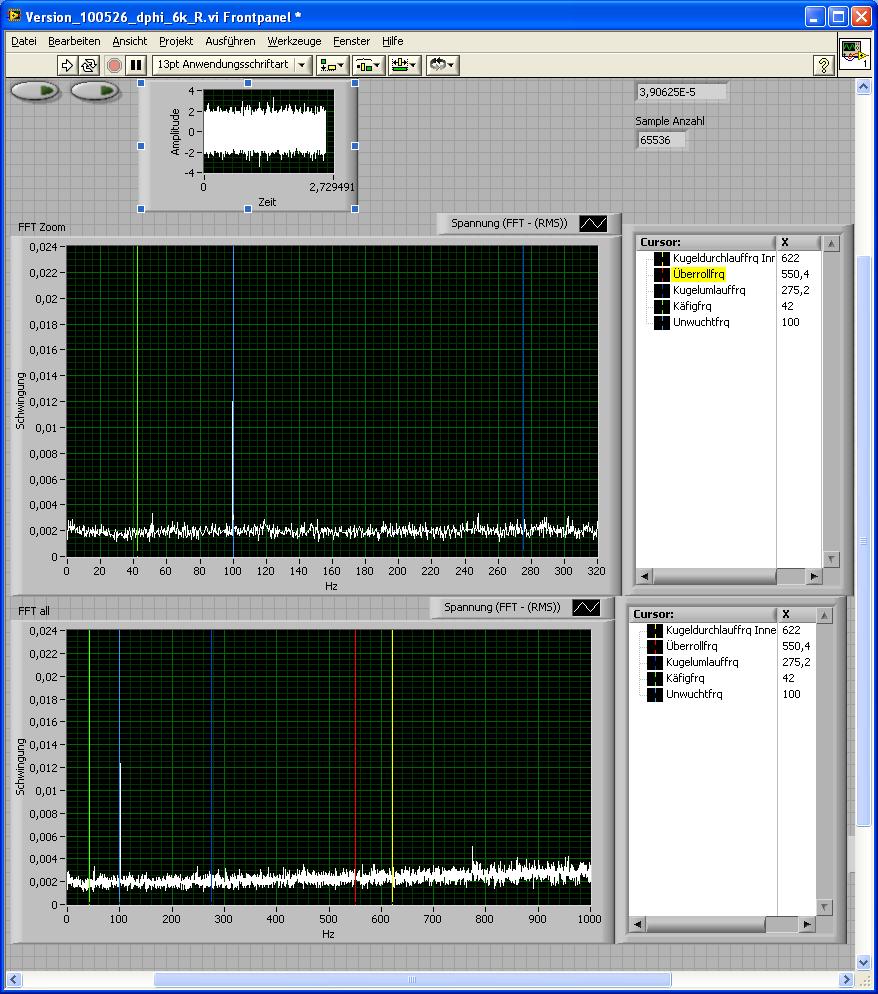Open the Werkzeuge menu
Image resolution: width=878 pixels, height=994 pixels.
[294, 41]
